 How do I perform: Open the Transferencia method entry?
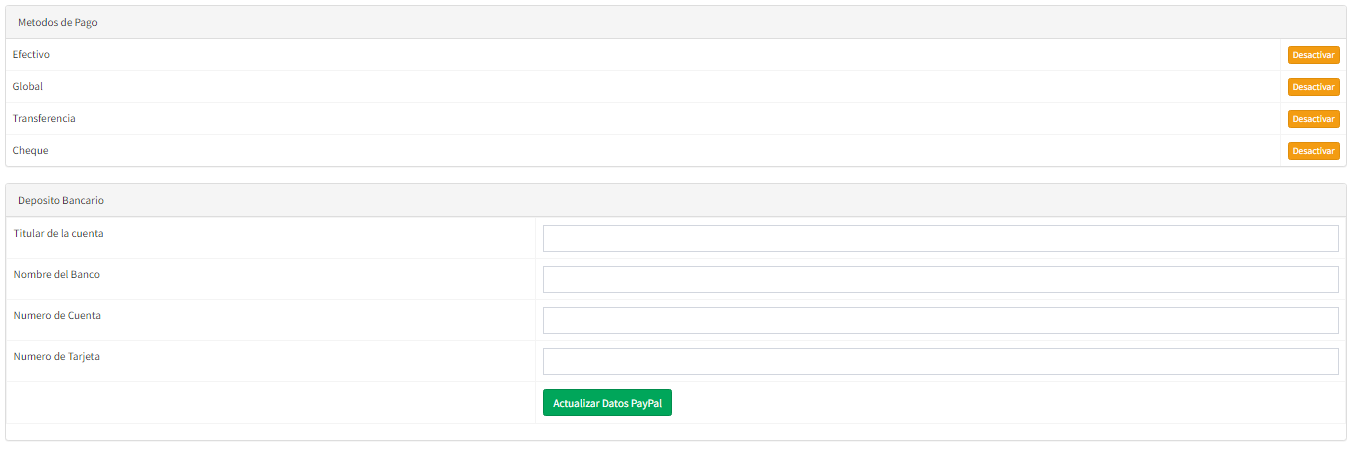tap(44, 119)
